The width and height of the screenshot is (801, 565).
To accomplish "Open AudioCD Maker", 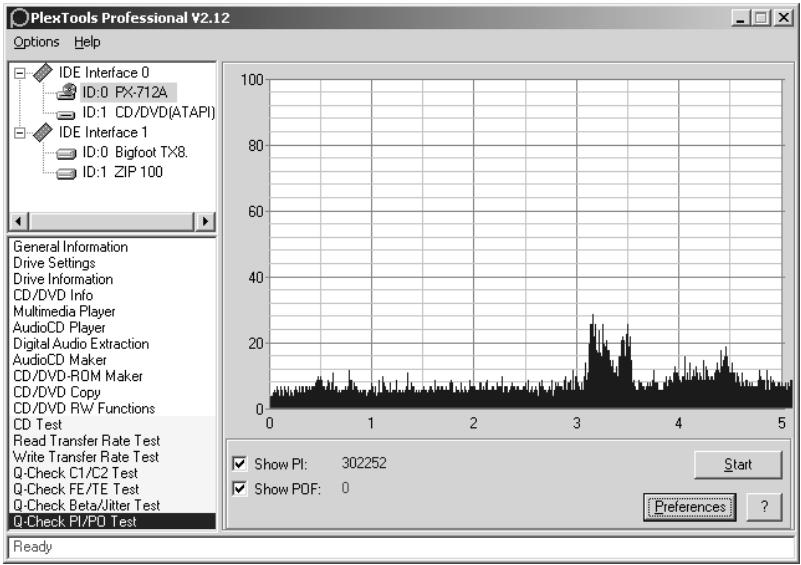I will pos(60,360).
